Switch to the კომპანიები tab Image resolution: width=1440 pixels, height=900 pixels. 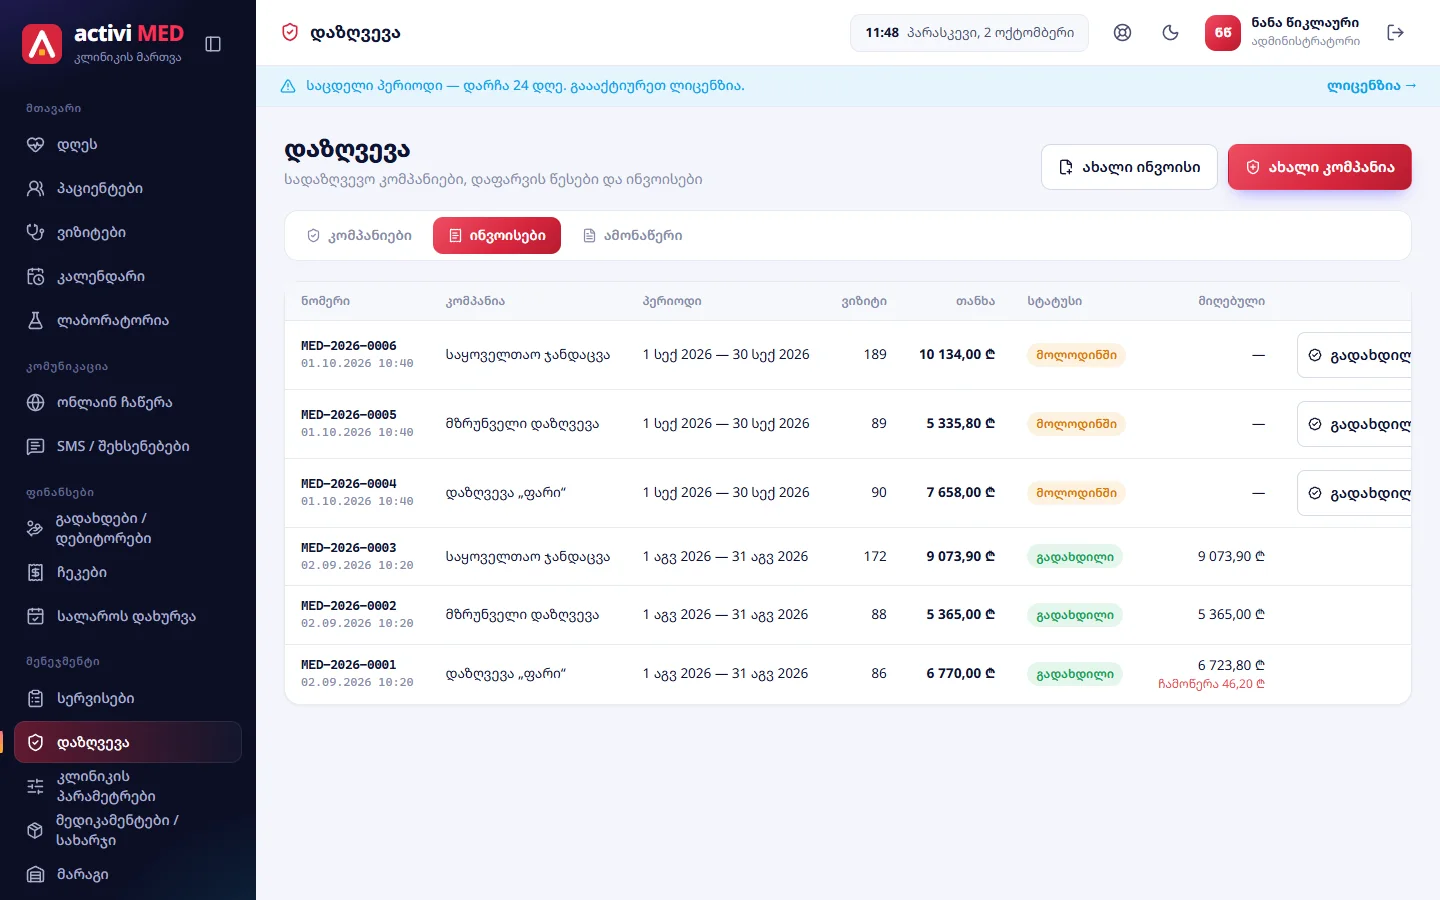tap(359, 236)
